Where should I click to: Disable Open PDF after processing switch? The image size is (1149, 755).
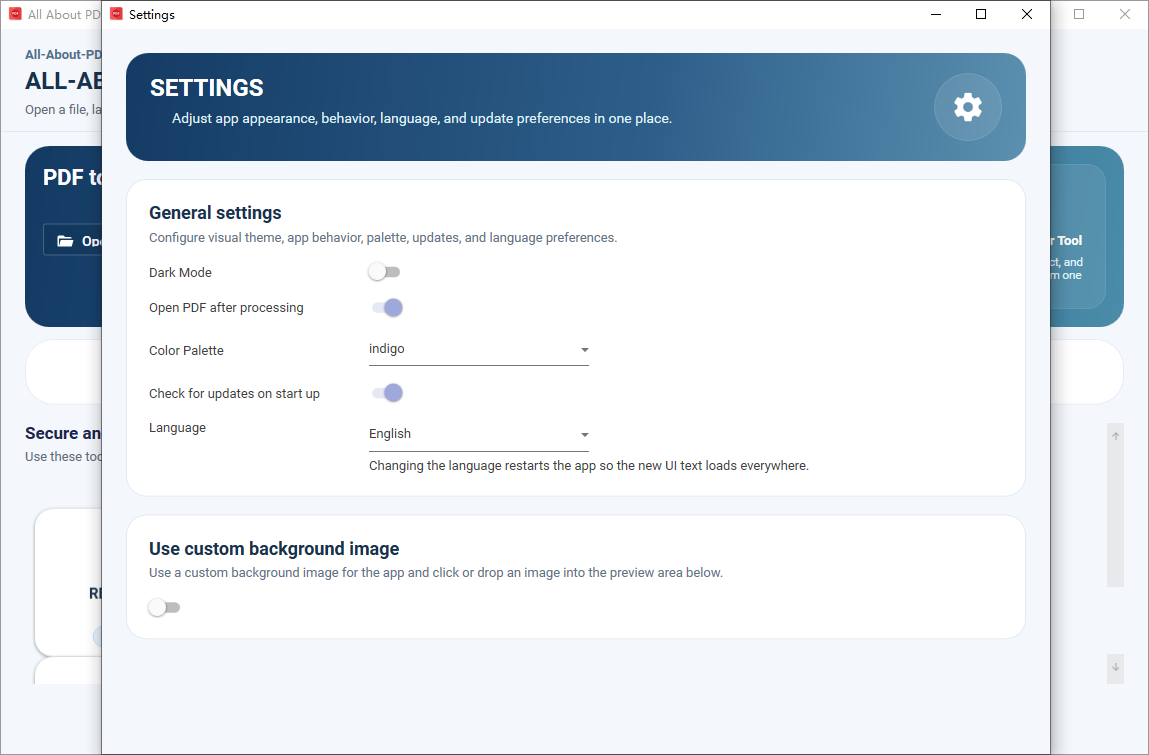387,307
